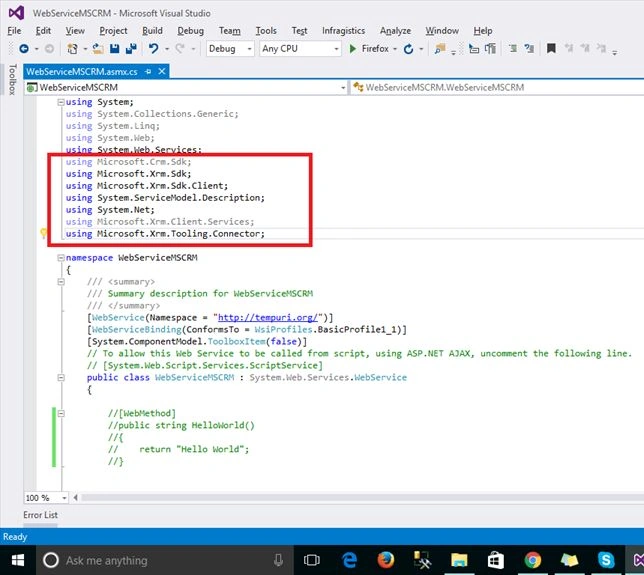Click the Redo arrow icon
The image size is (644, 575).
tap(180, 49)
